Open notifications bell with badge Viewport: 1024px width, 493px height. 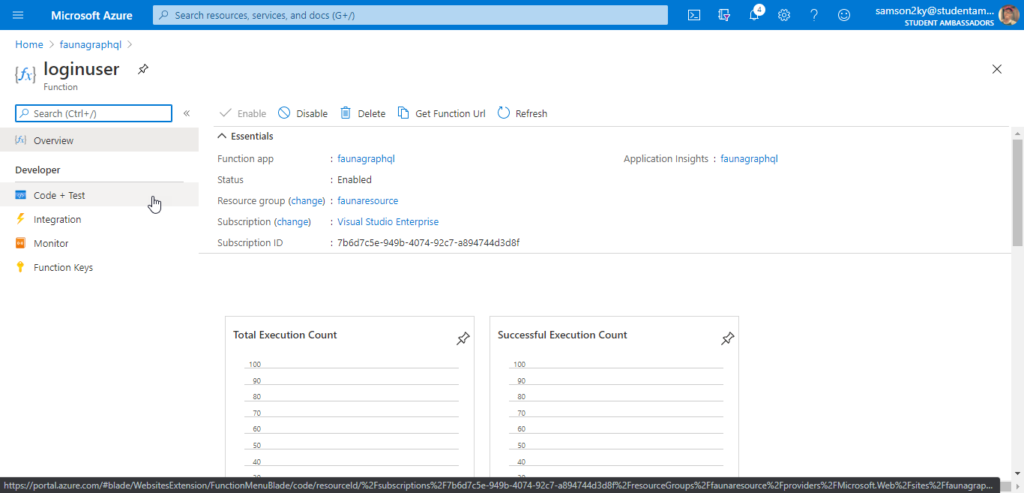755,14
